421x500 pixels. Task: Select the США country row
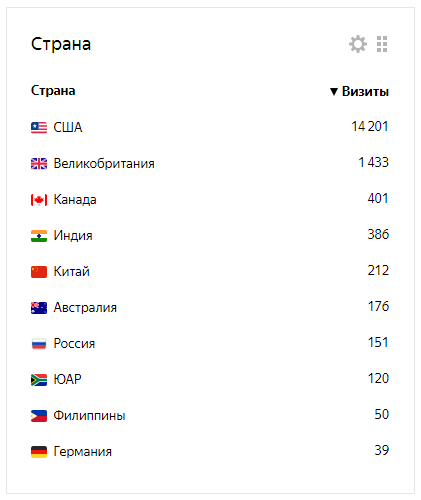pyautogui.click(x=210, y=127)
